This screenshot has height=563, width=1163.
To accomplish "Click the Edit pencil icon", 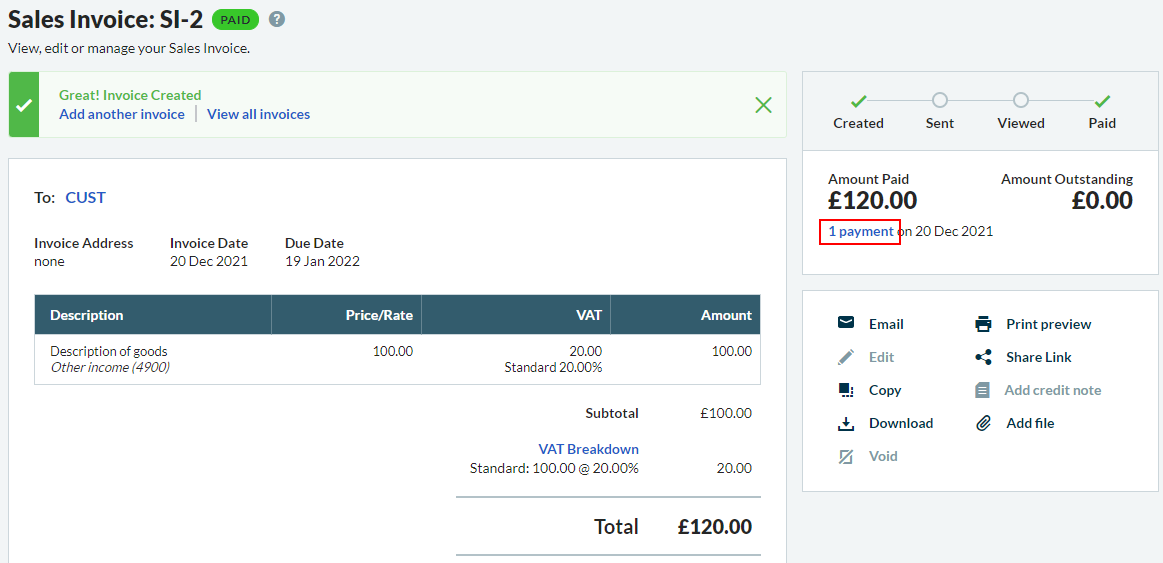I will (846, 357).
